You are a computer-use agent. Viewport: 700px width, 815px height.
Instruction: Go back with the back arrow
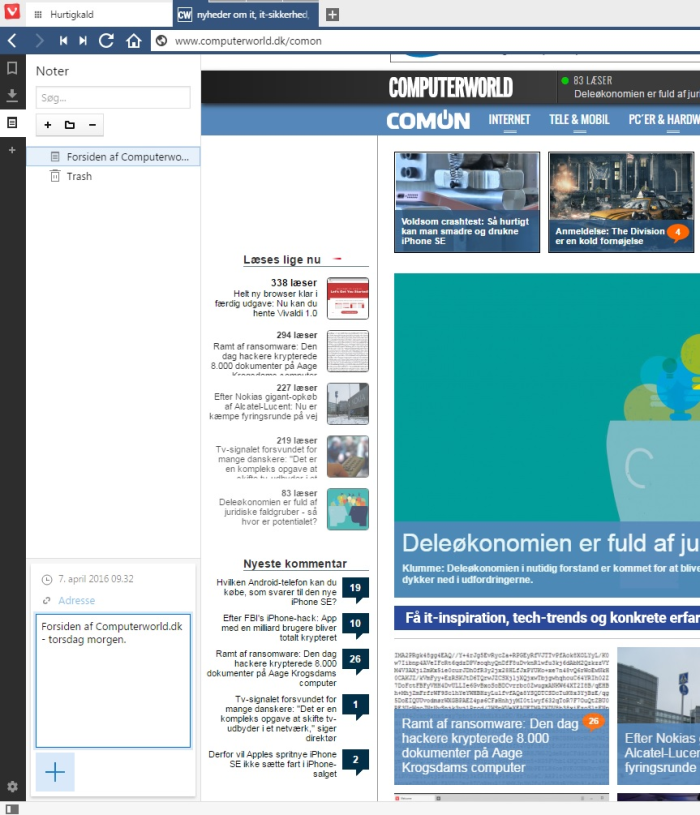pos(12,41)
